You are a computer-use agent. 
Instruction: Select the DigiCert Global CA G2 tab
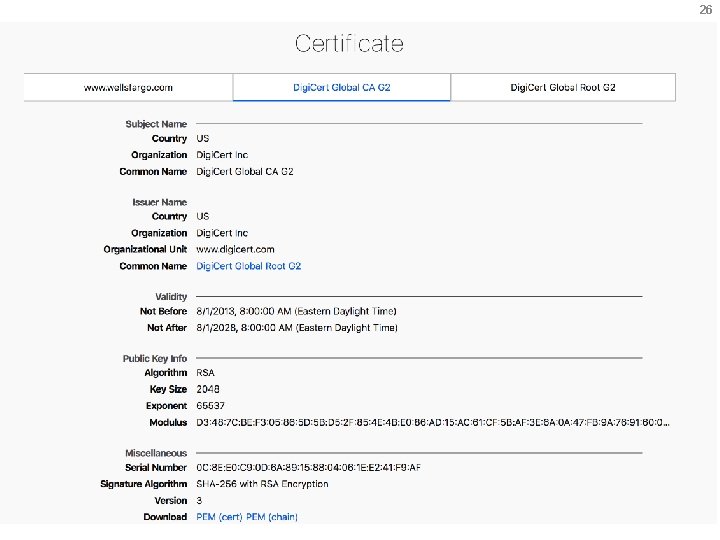click(x=341, y=87)
